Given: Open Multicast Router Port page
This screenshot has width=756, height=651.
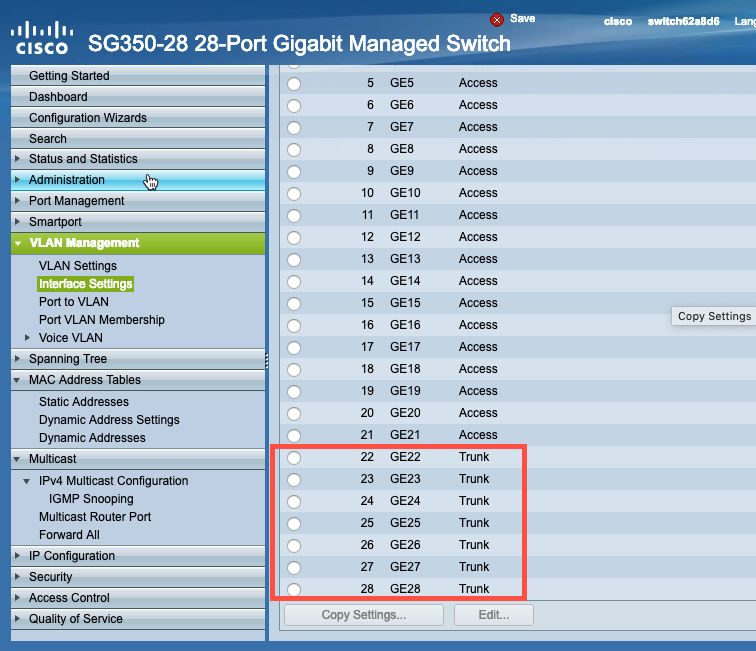Looking at the screenshot, I should pyautogui.click(x=95, y=516).
